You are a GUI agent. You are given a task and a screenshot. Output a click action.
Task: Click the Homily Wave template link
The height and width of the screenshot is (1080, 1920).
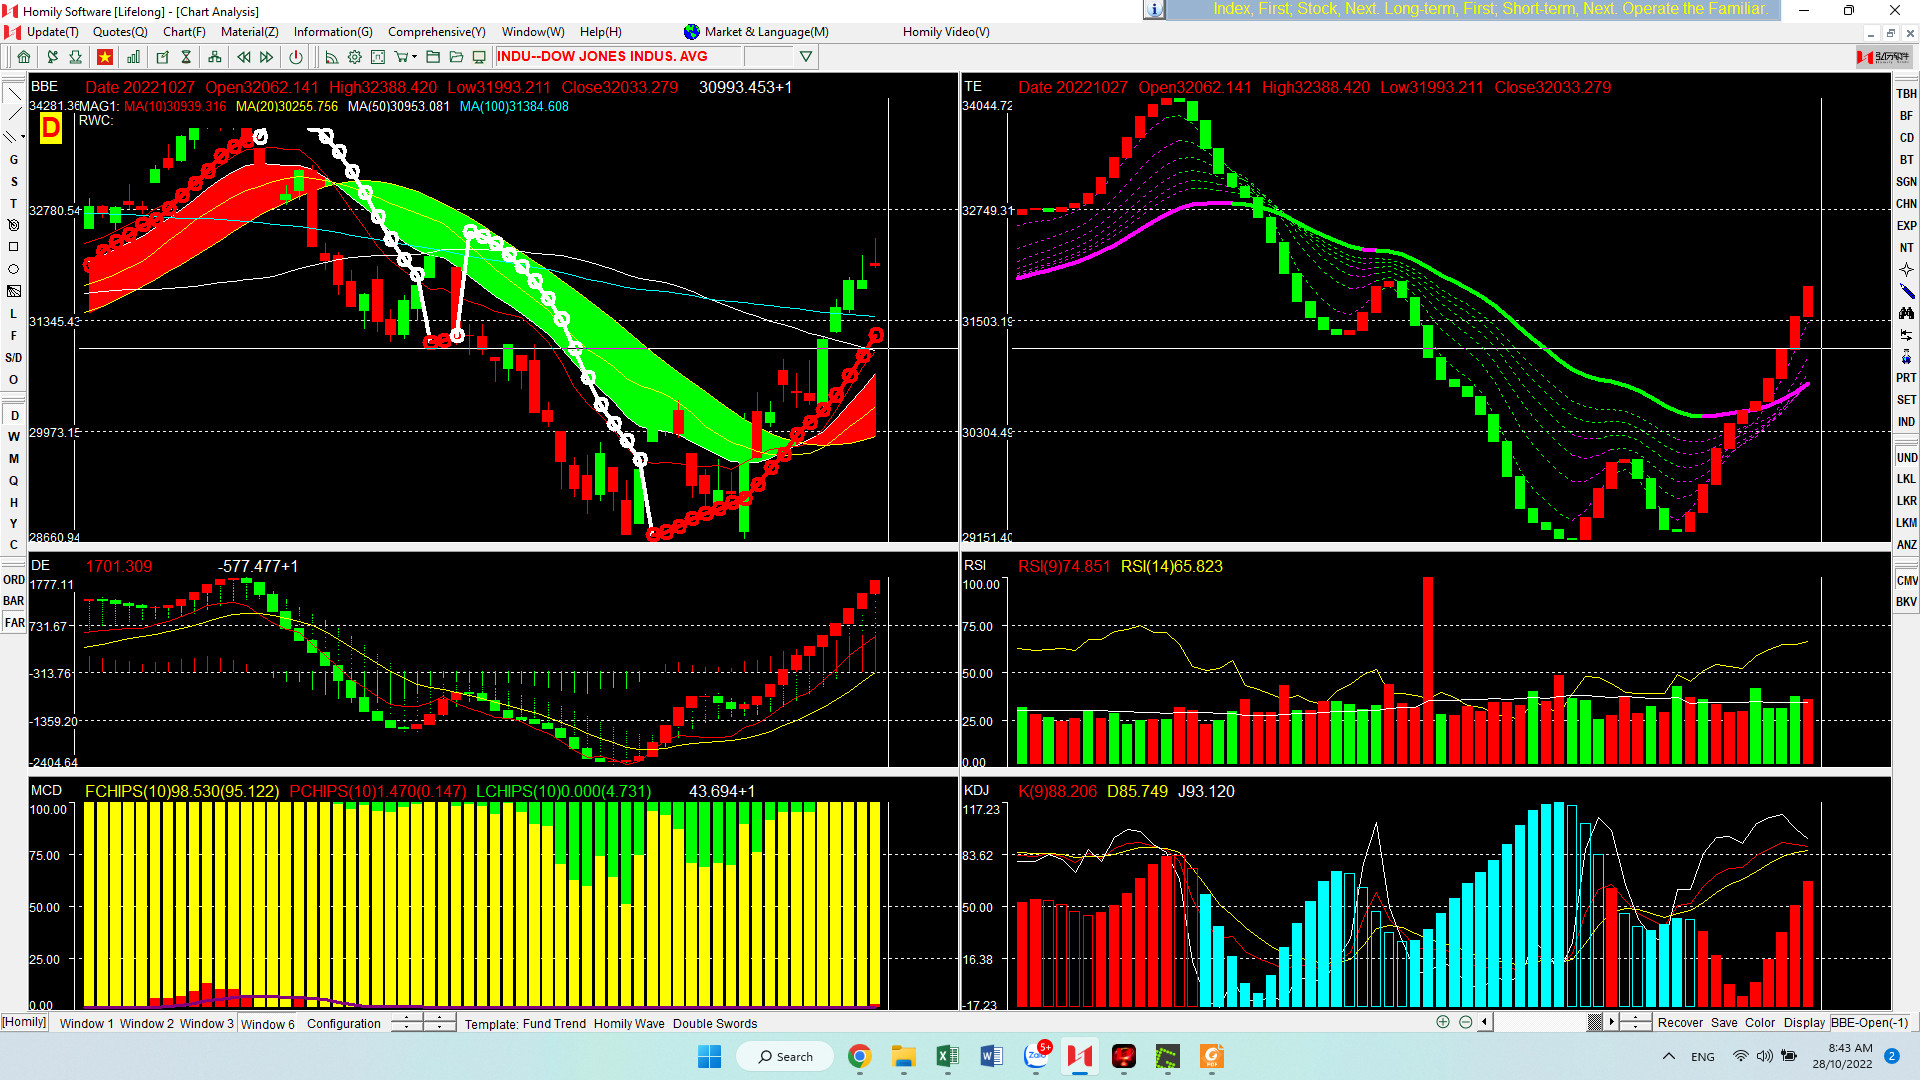coord(628,1023)
